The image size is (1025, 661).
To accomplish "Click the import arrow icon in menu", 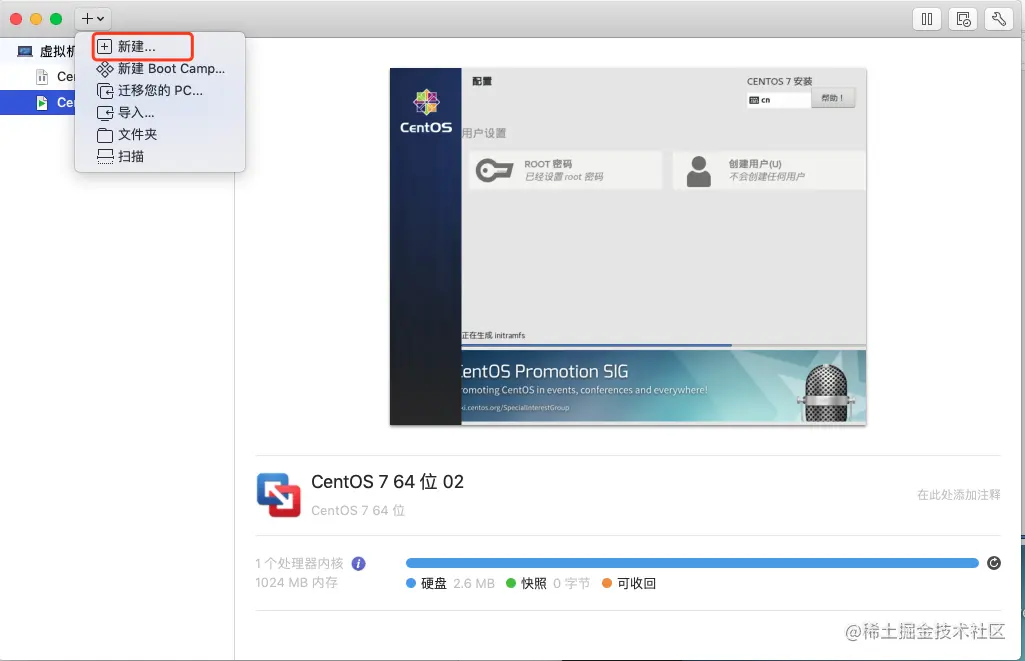I will pyautogui.click(x=105, y=113).
